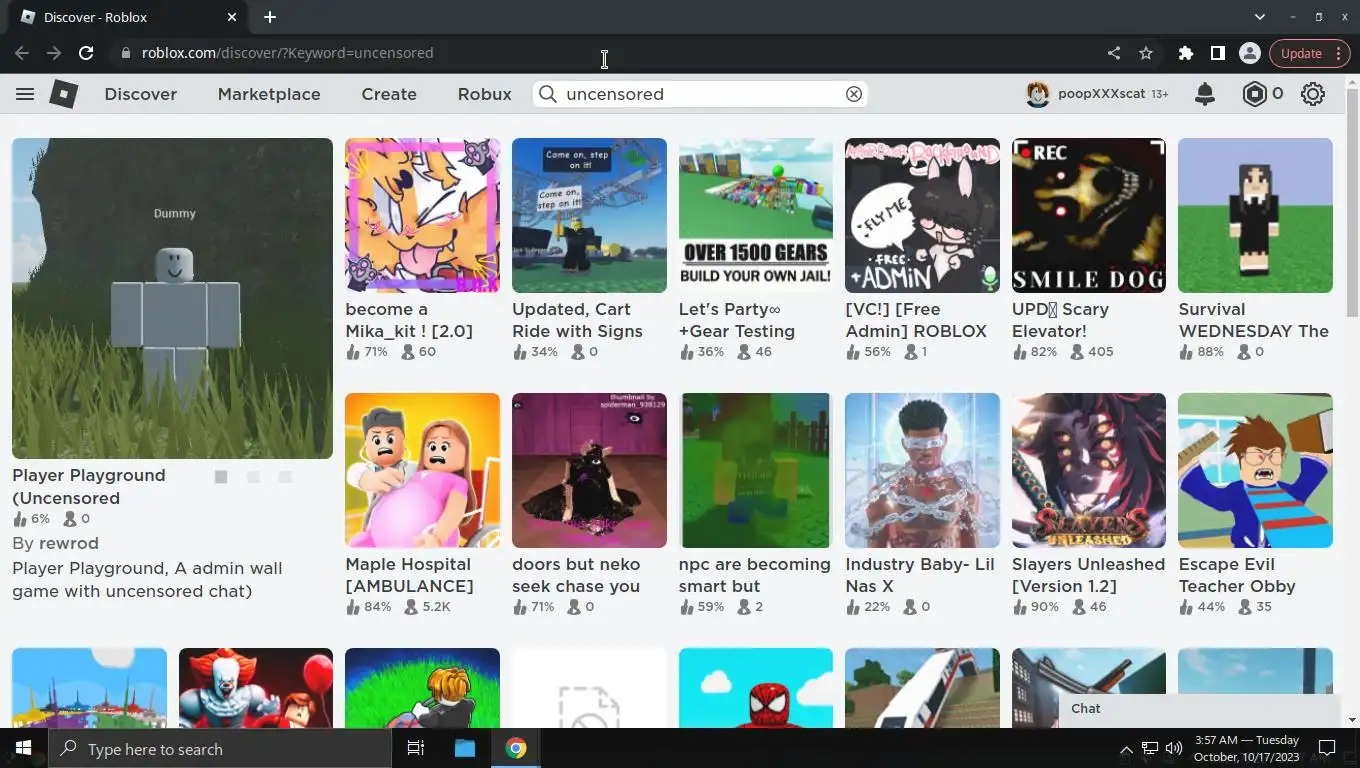This screenshot has width=1360, height=768.
Task: Click the search magnifier icon
Action: (x=548, y=94)
